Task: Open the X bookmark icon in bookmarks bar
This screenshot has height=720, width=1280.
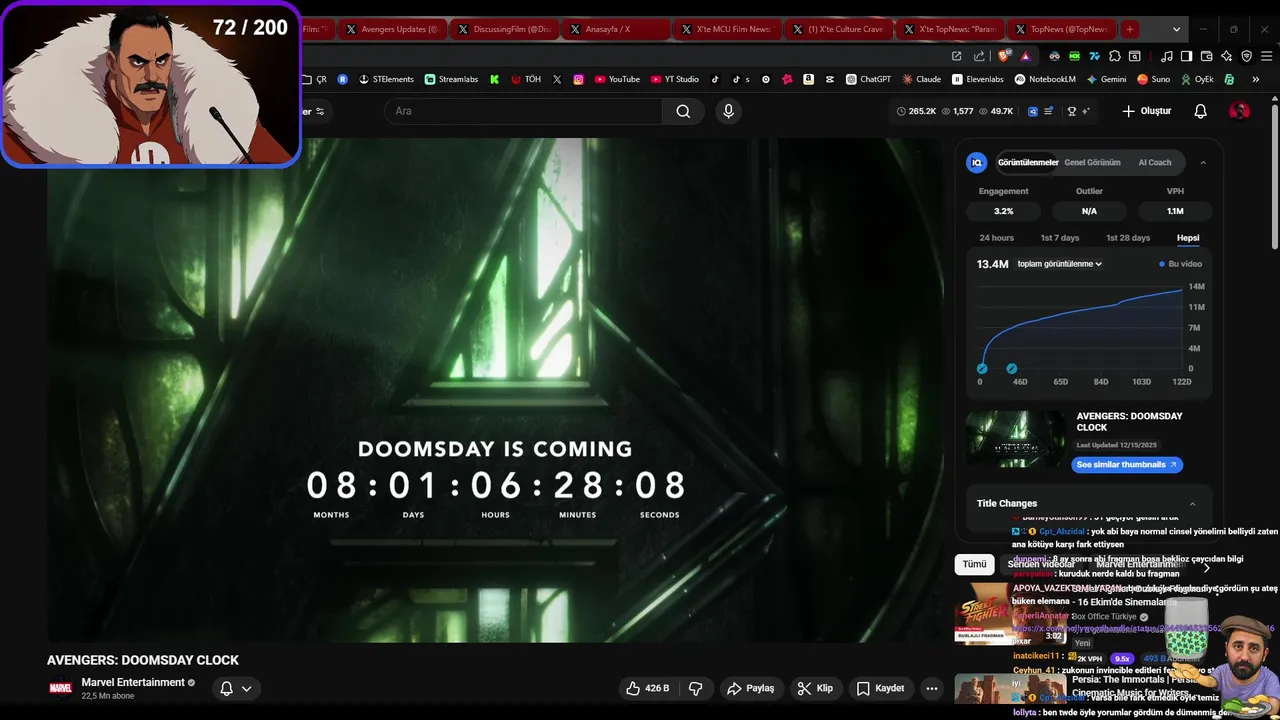Action: point(557,79)
